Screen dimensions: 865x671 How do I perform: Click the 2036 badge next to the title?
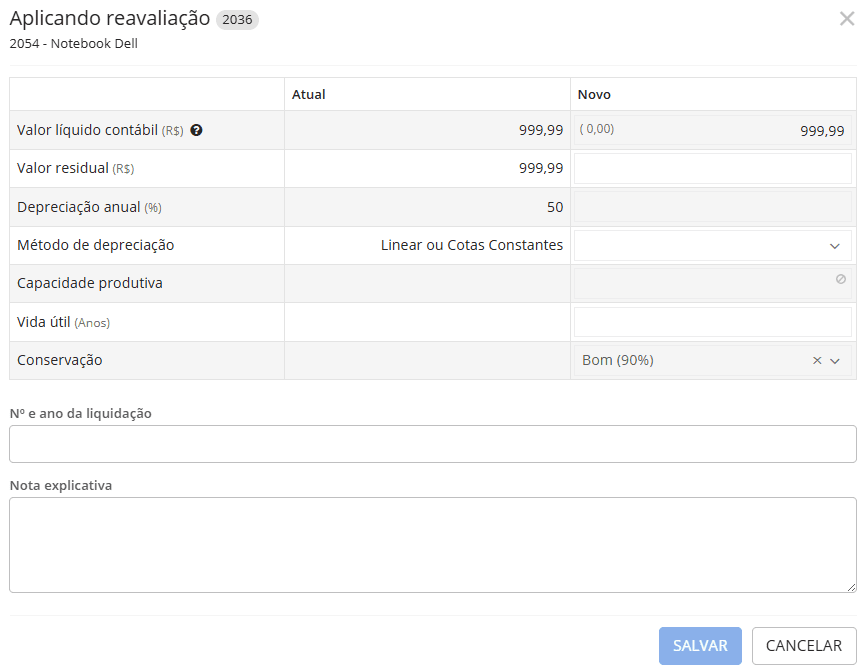tap(237, 20)
